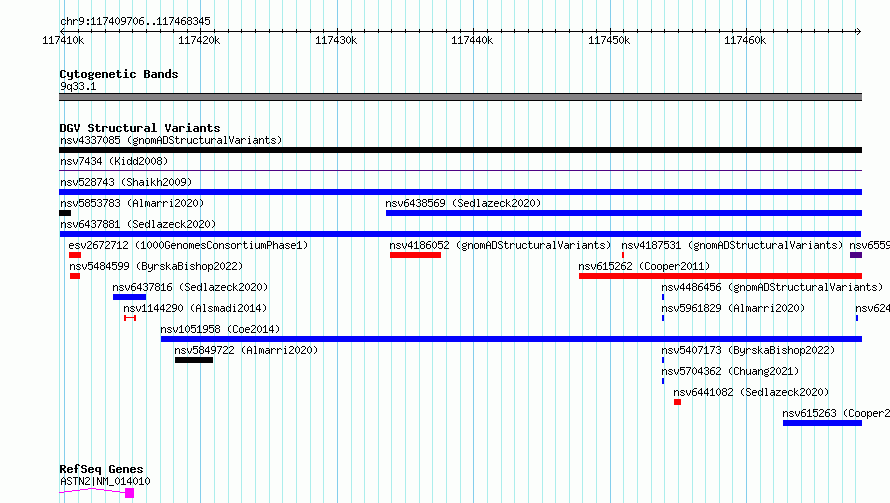Click the partially shown nsv624 label

coord(872,308)
